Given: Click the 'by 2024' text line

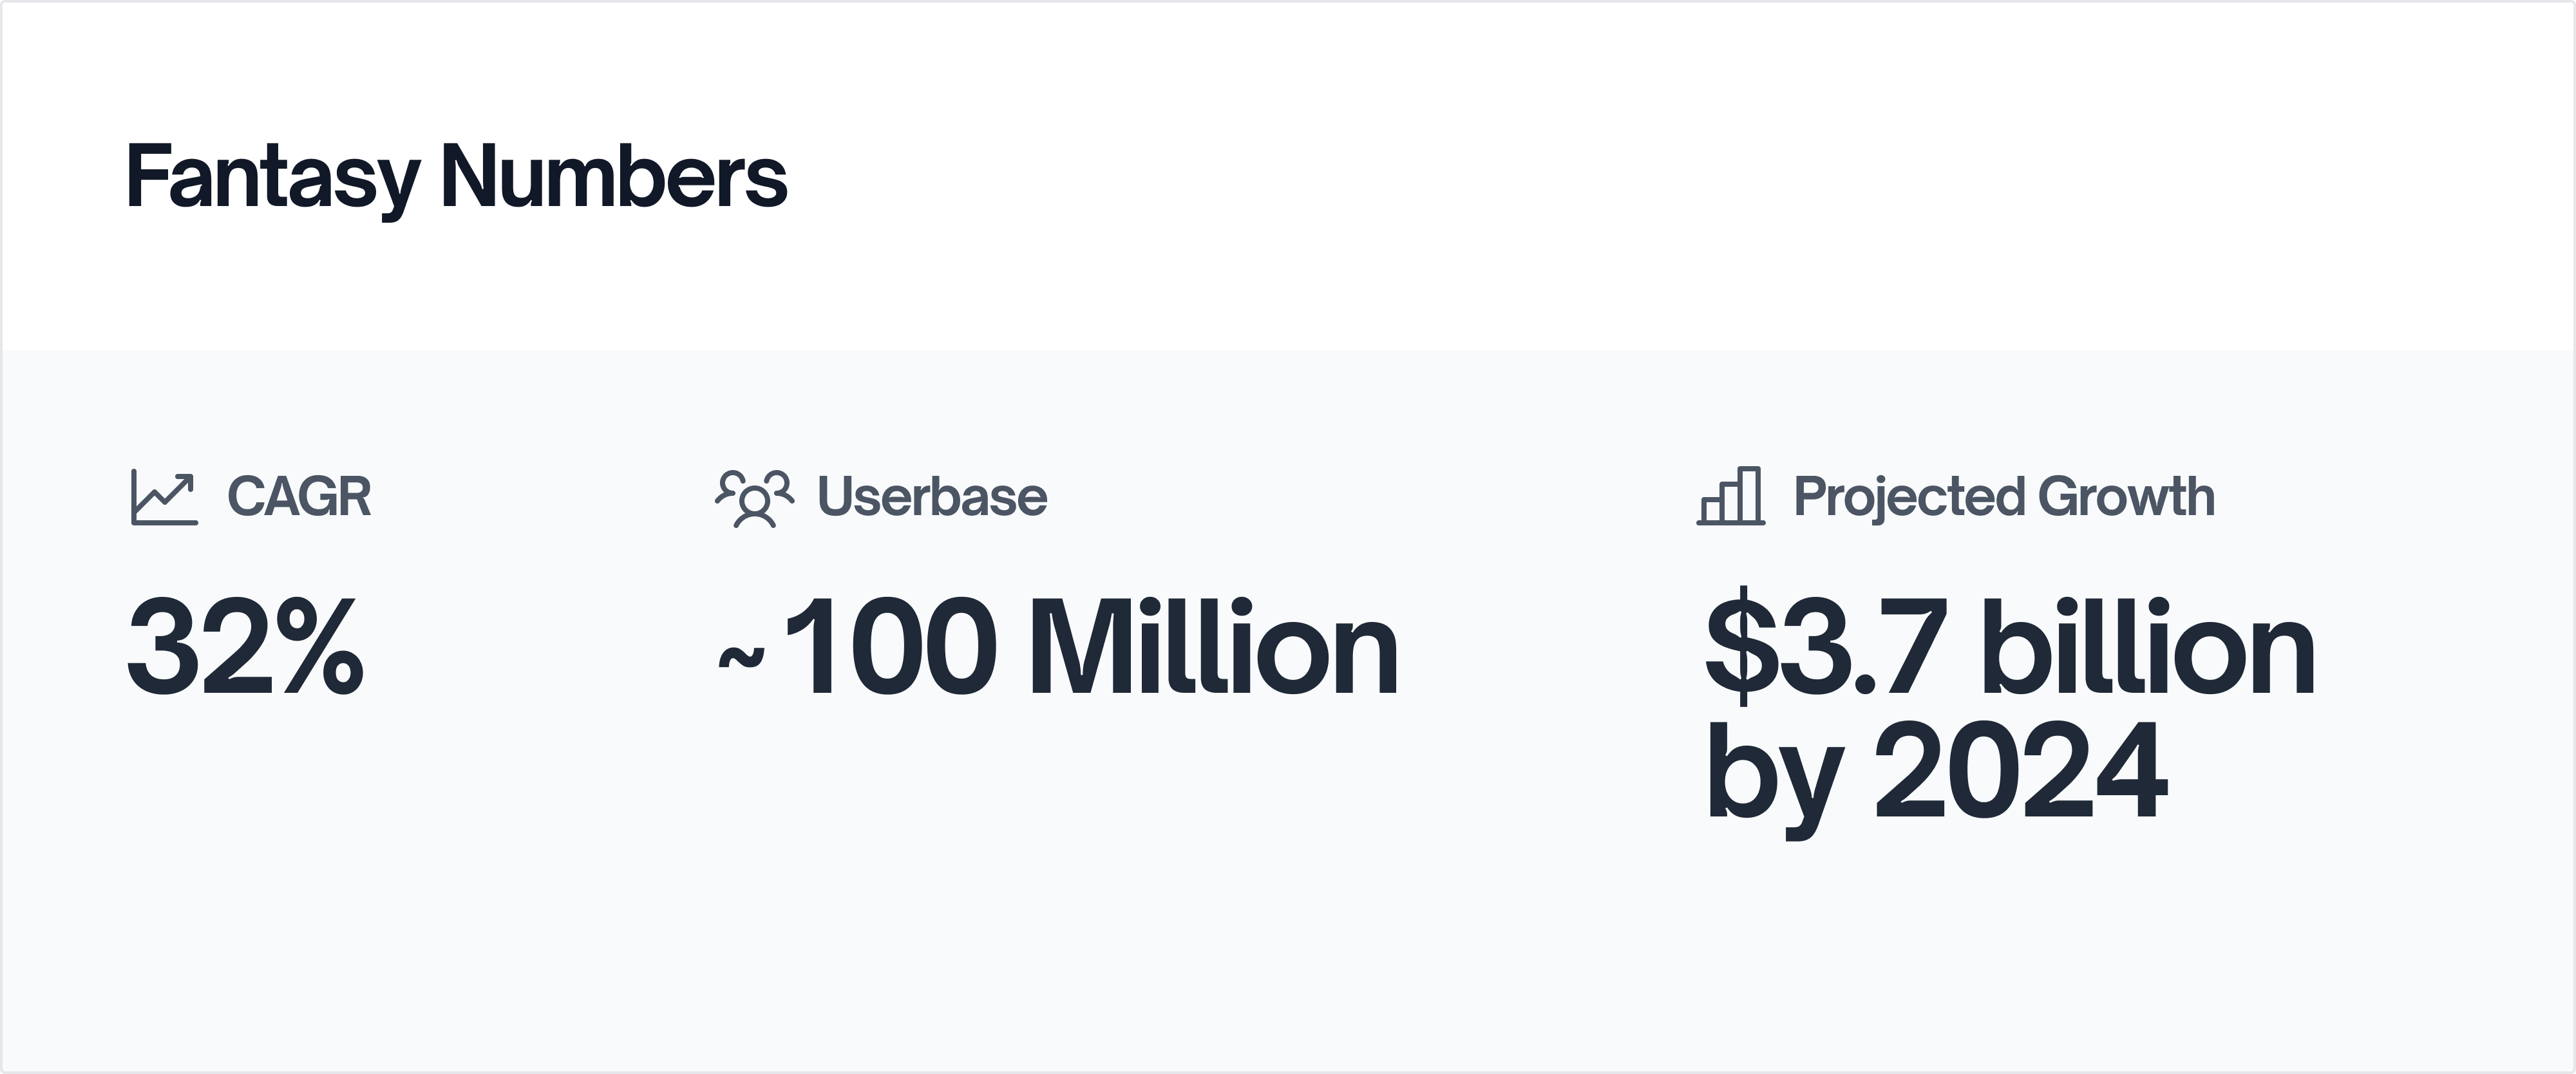Looking at the screenshot, I should coord(1936,772).
